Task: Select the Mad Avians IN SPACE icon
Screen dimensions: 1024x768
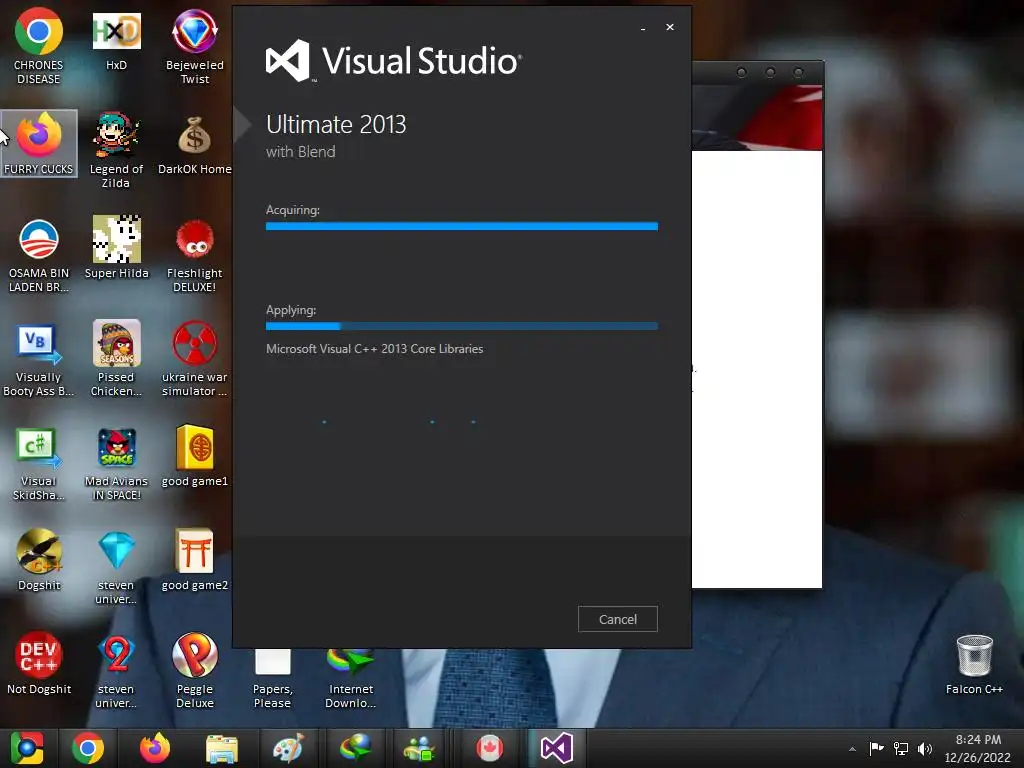Action: click(x=116, y=464)
